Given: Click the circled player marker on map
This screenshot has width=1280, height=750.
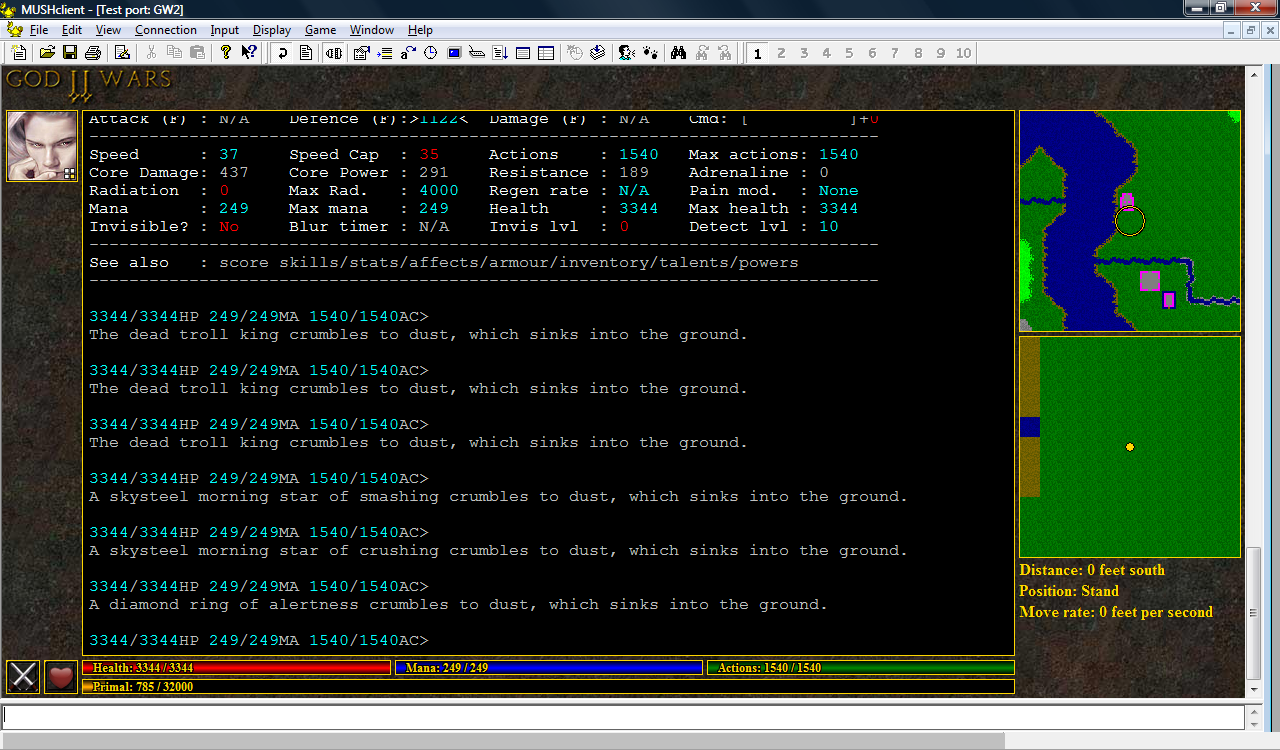Looking at the screenshot, I should click(1129, 221).
